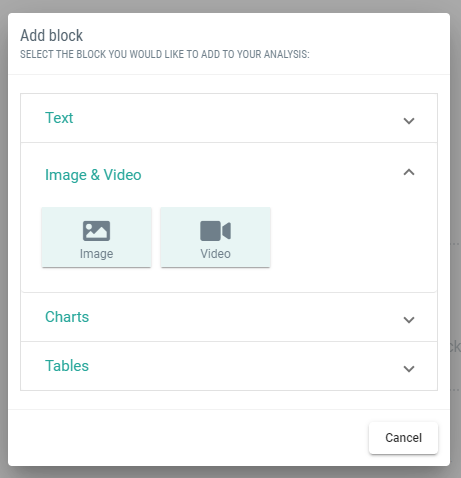Screen dimensions: 461x478
Task: Click the Cancel button
Action: point(403,438)
